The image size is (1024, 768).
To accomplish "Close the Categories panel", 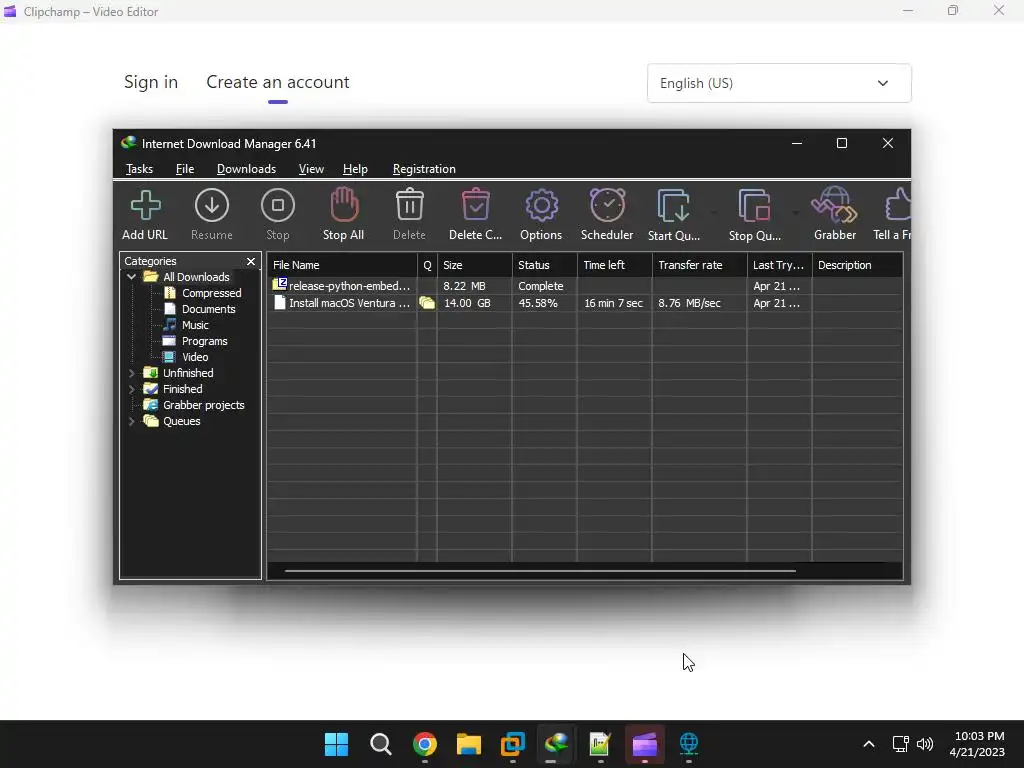I will coord(251,261).
